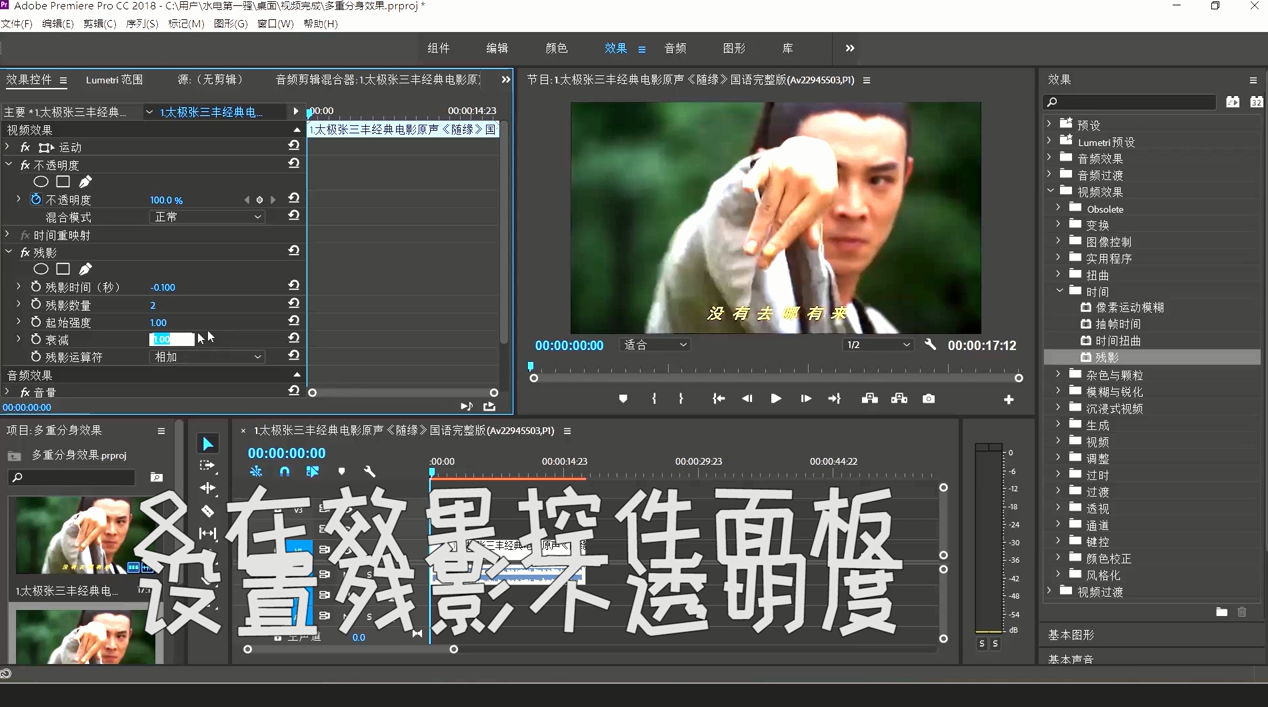Step forward one frame in program monitor
This screenshot has height=707, width=1268.
click(x=805, y=398)
